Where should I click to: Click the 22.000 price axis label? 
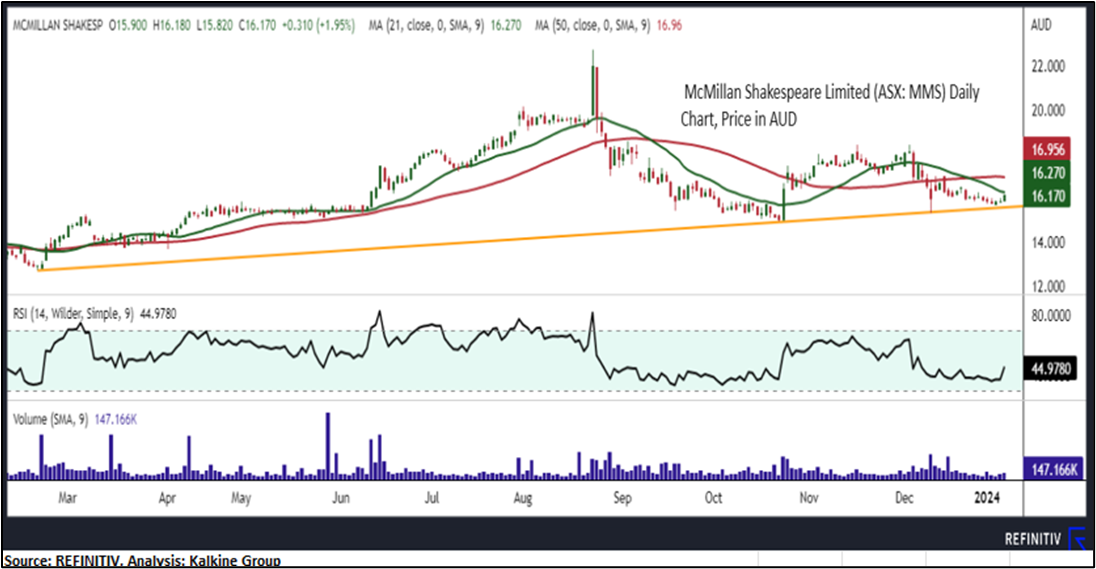pyautogui.click(x=1048, y=66)
